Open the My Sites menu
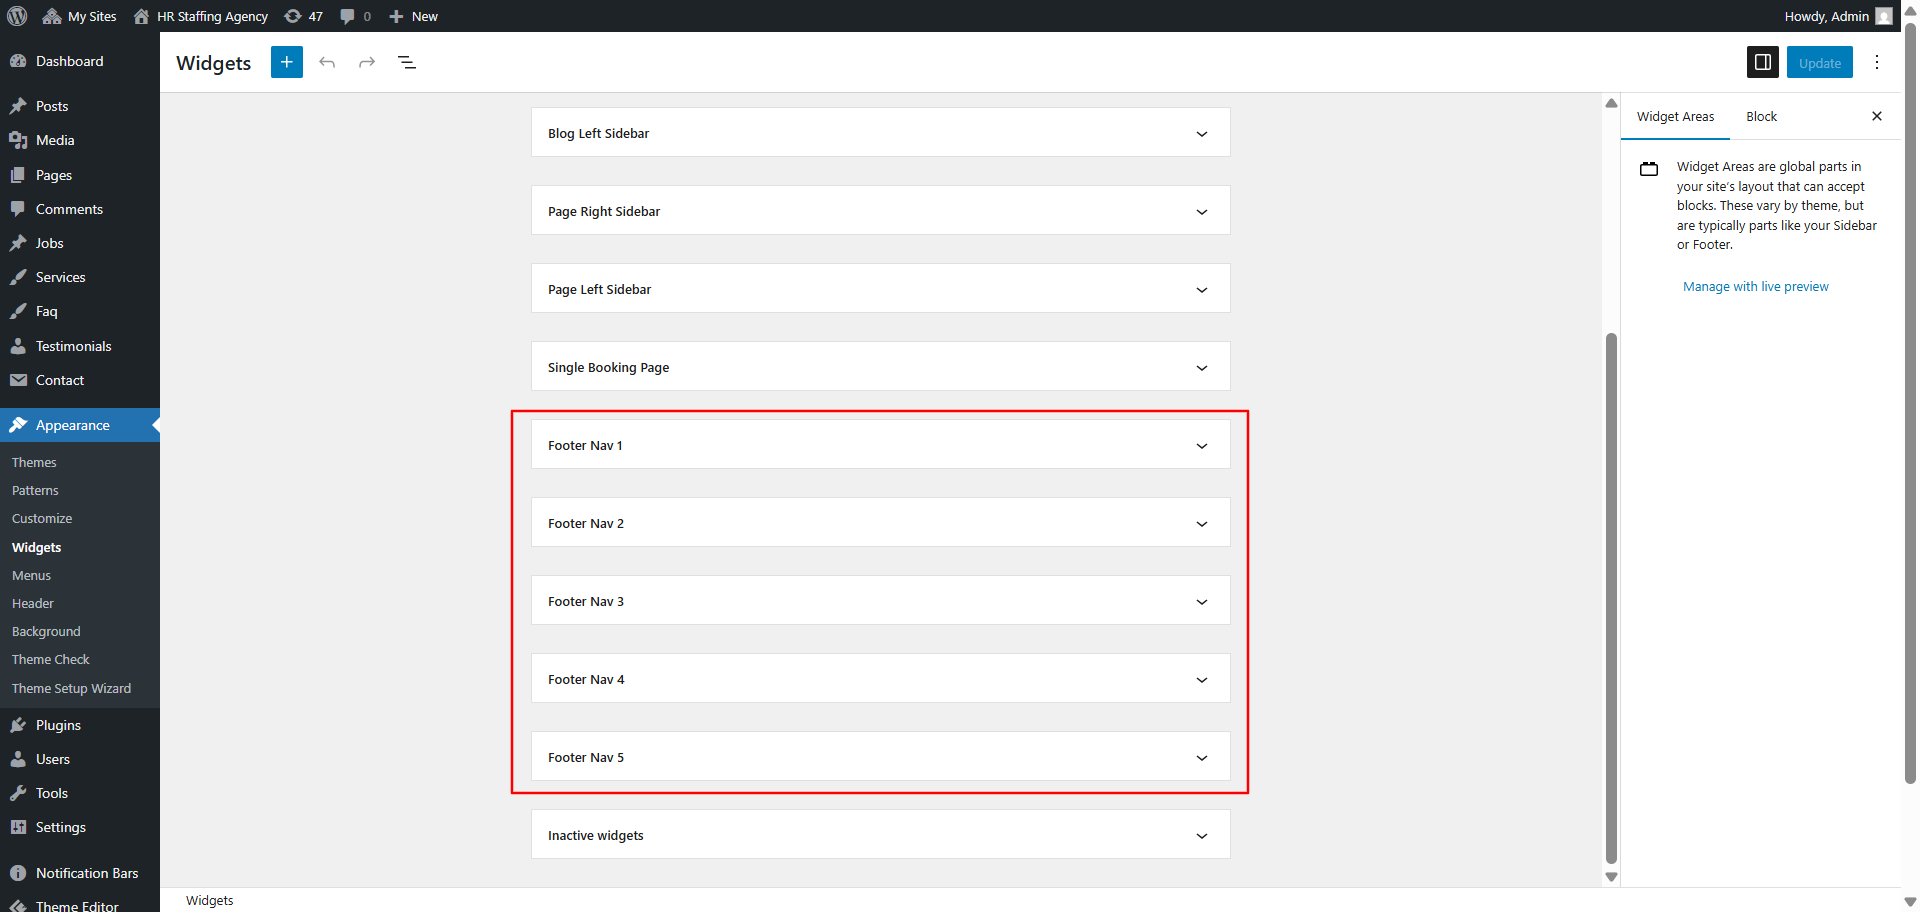The image size is (1920, 912). tap(79, 15)
